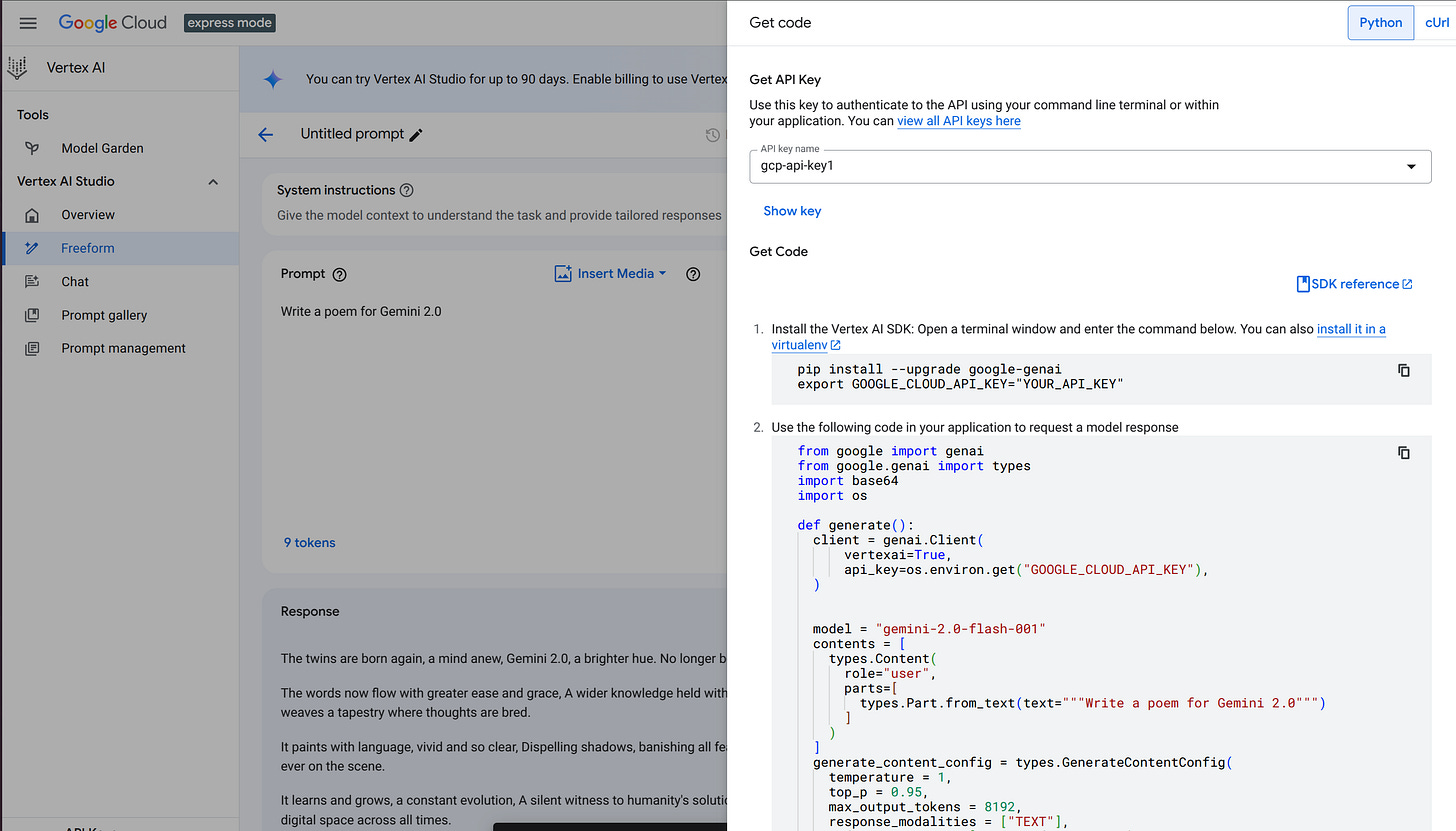Open help icon beside Insert Media
This screenshot has width=1456, height=831.
pos(693,274)
